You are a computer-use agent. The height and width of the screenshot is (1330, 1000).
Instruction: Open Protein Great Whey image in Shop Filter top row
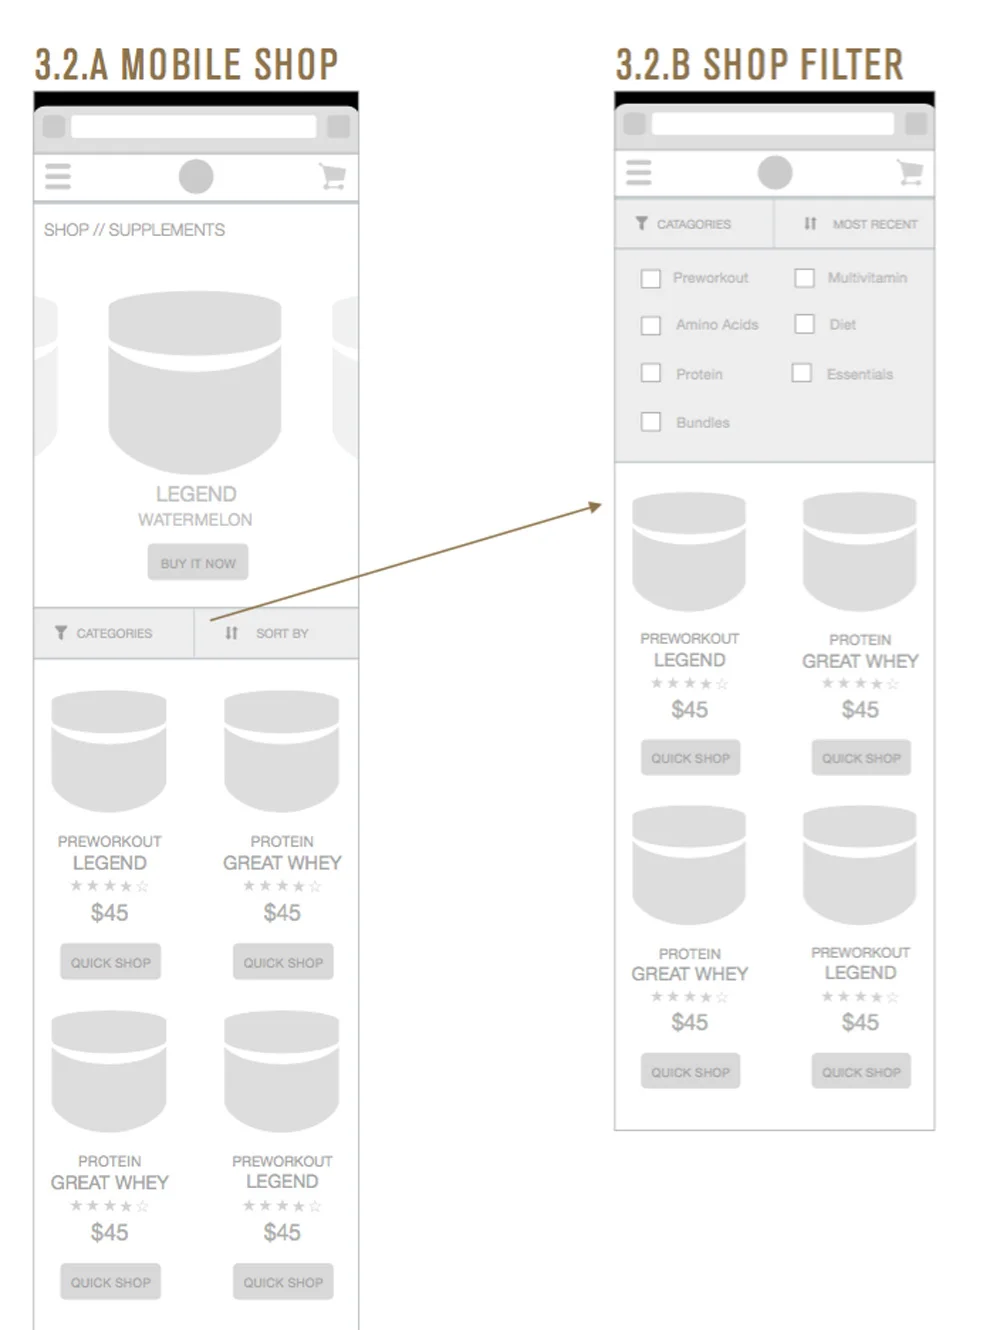point(860,551)
